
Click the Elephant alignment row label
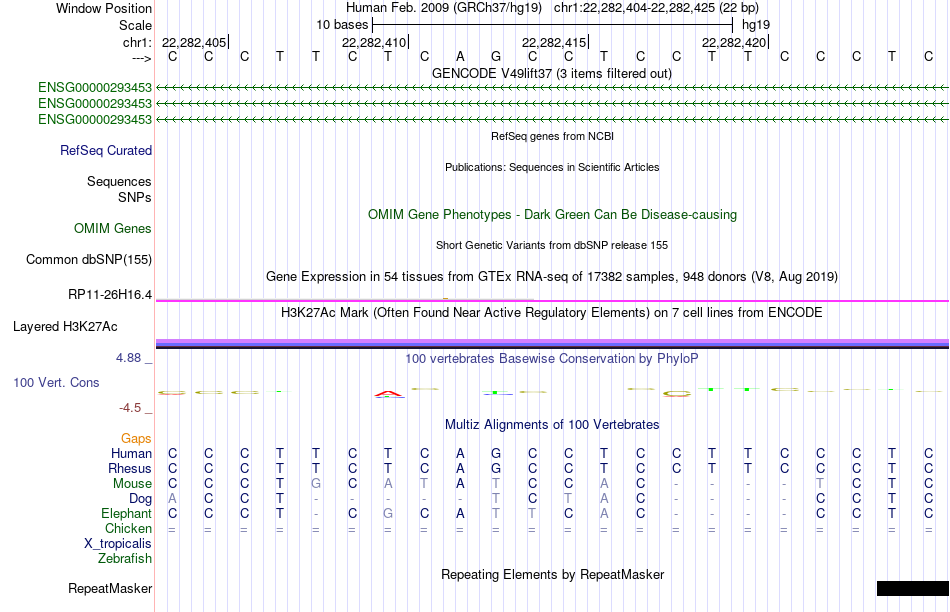tap(126, 513)
